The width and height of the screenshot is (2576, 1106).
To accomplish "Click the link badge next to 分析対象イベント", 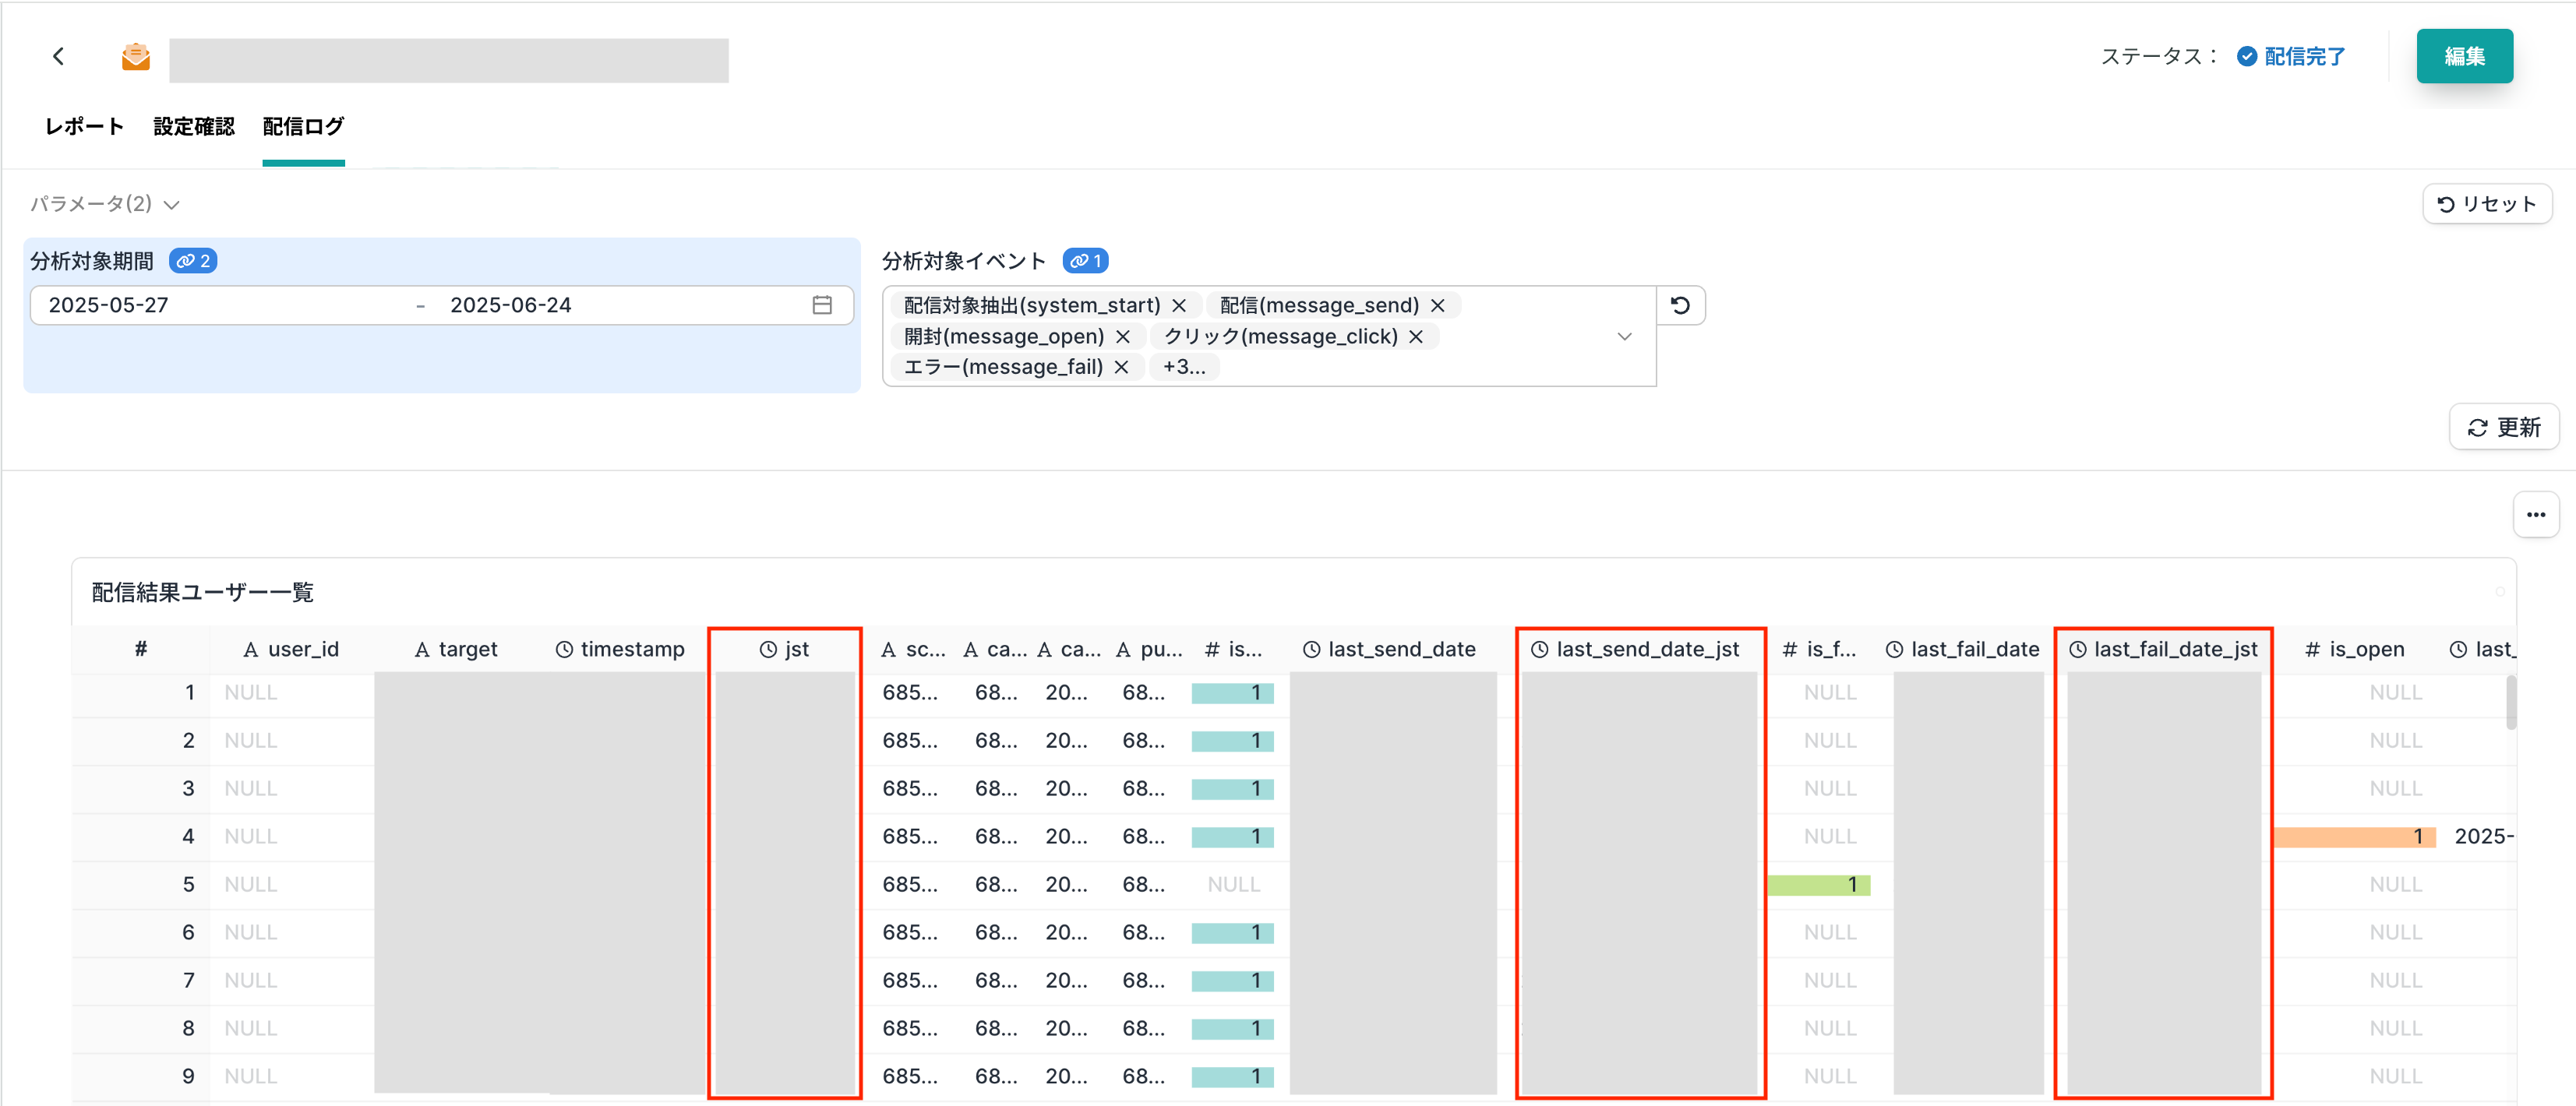I will pos(1085,261).
